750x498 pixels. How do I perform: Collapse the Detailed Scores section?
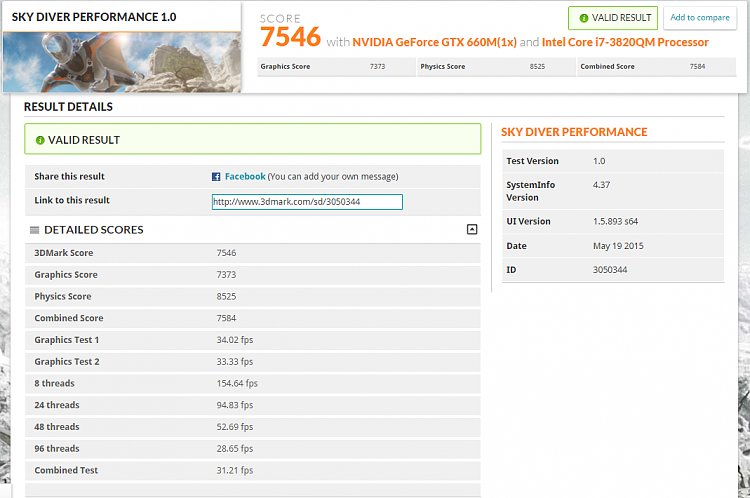tap(472, 229)
